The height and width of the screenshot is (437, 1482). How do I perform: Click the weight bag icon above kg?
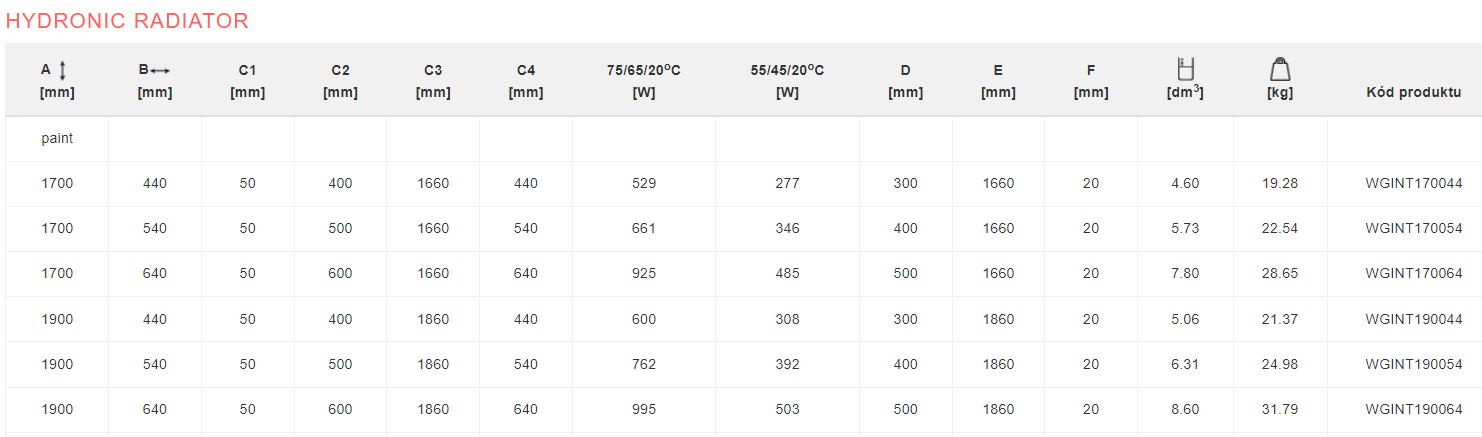(x=1280, y=69)
